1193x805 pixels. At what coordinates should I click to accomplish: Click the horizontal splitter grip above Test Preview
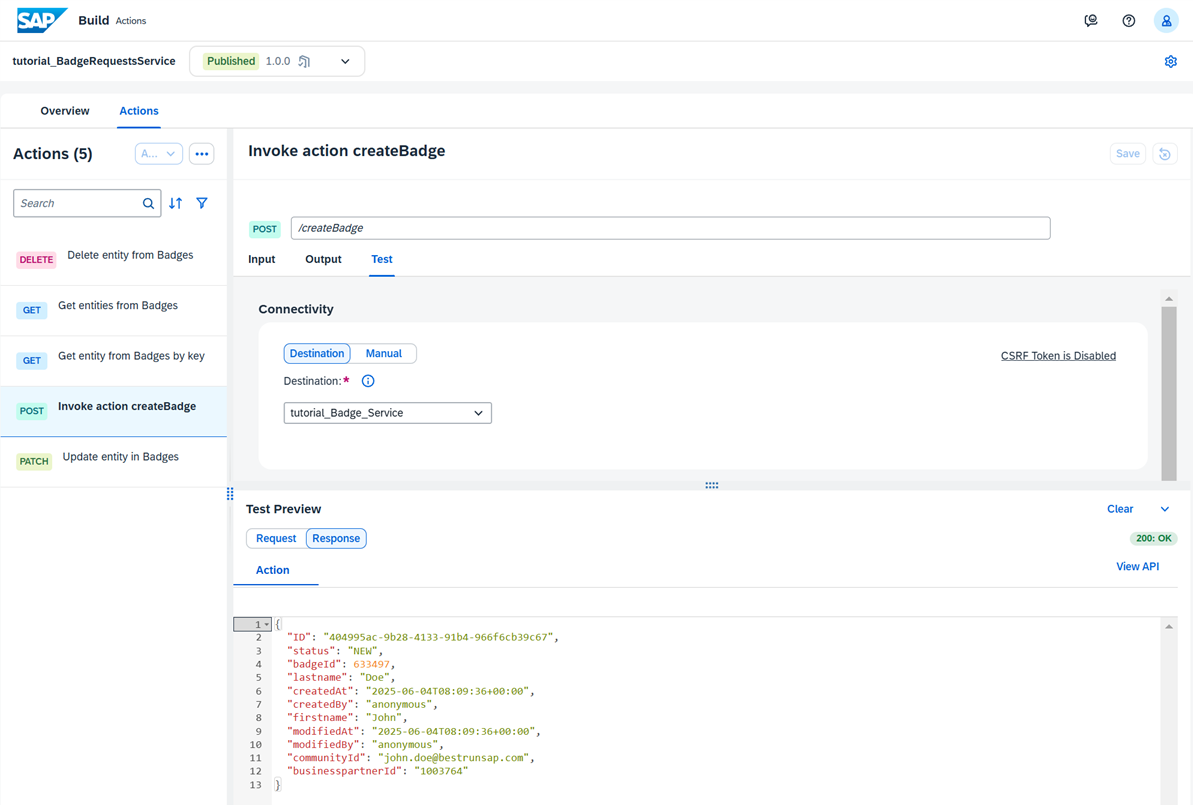pos(711,485)
